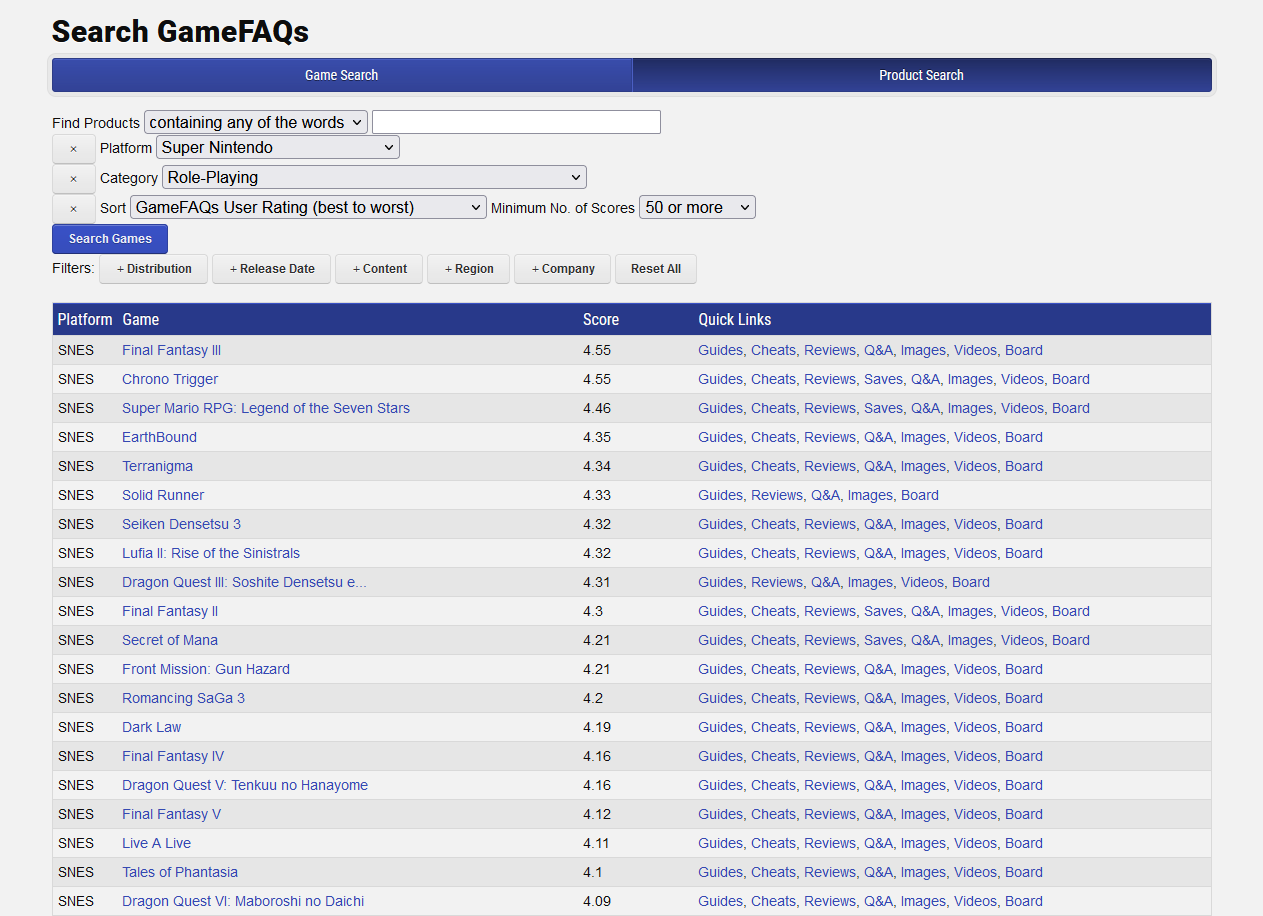Open Board for Secret of Mana
The width and height of the screenshot is (1263, 916).
tap(1071, 640)
